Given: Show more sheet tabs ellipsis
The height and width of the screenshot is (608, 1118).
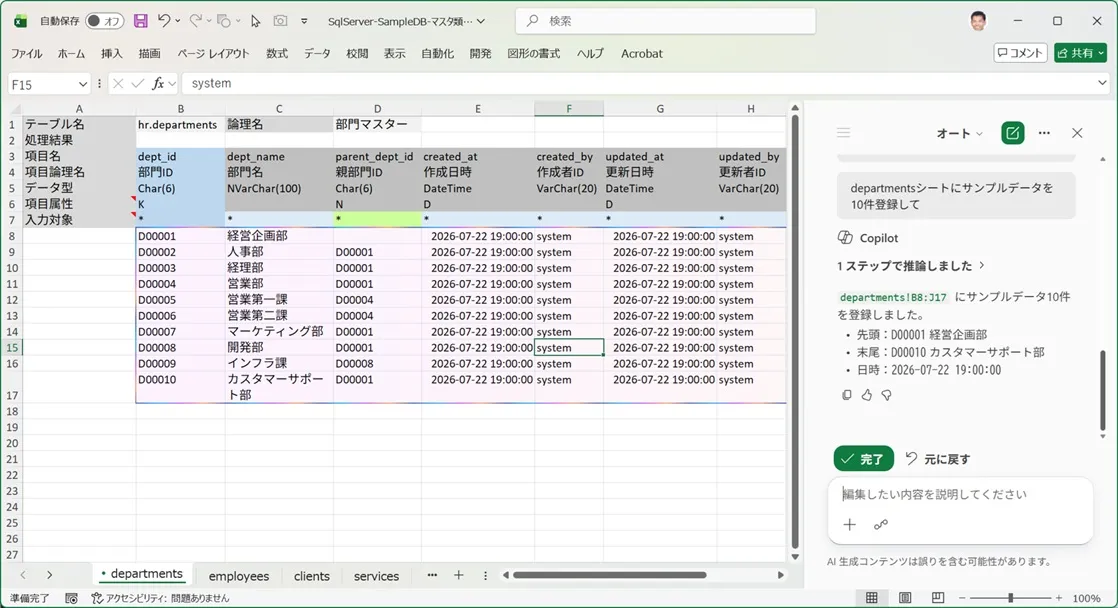Looking at the screenshot, I should (x=432, y=575).
